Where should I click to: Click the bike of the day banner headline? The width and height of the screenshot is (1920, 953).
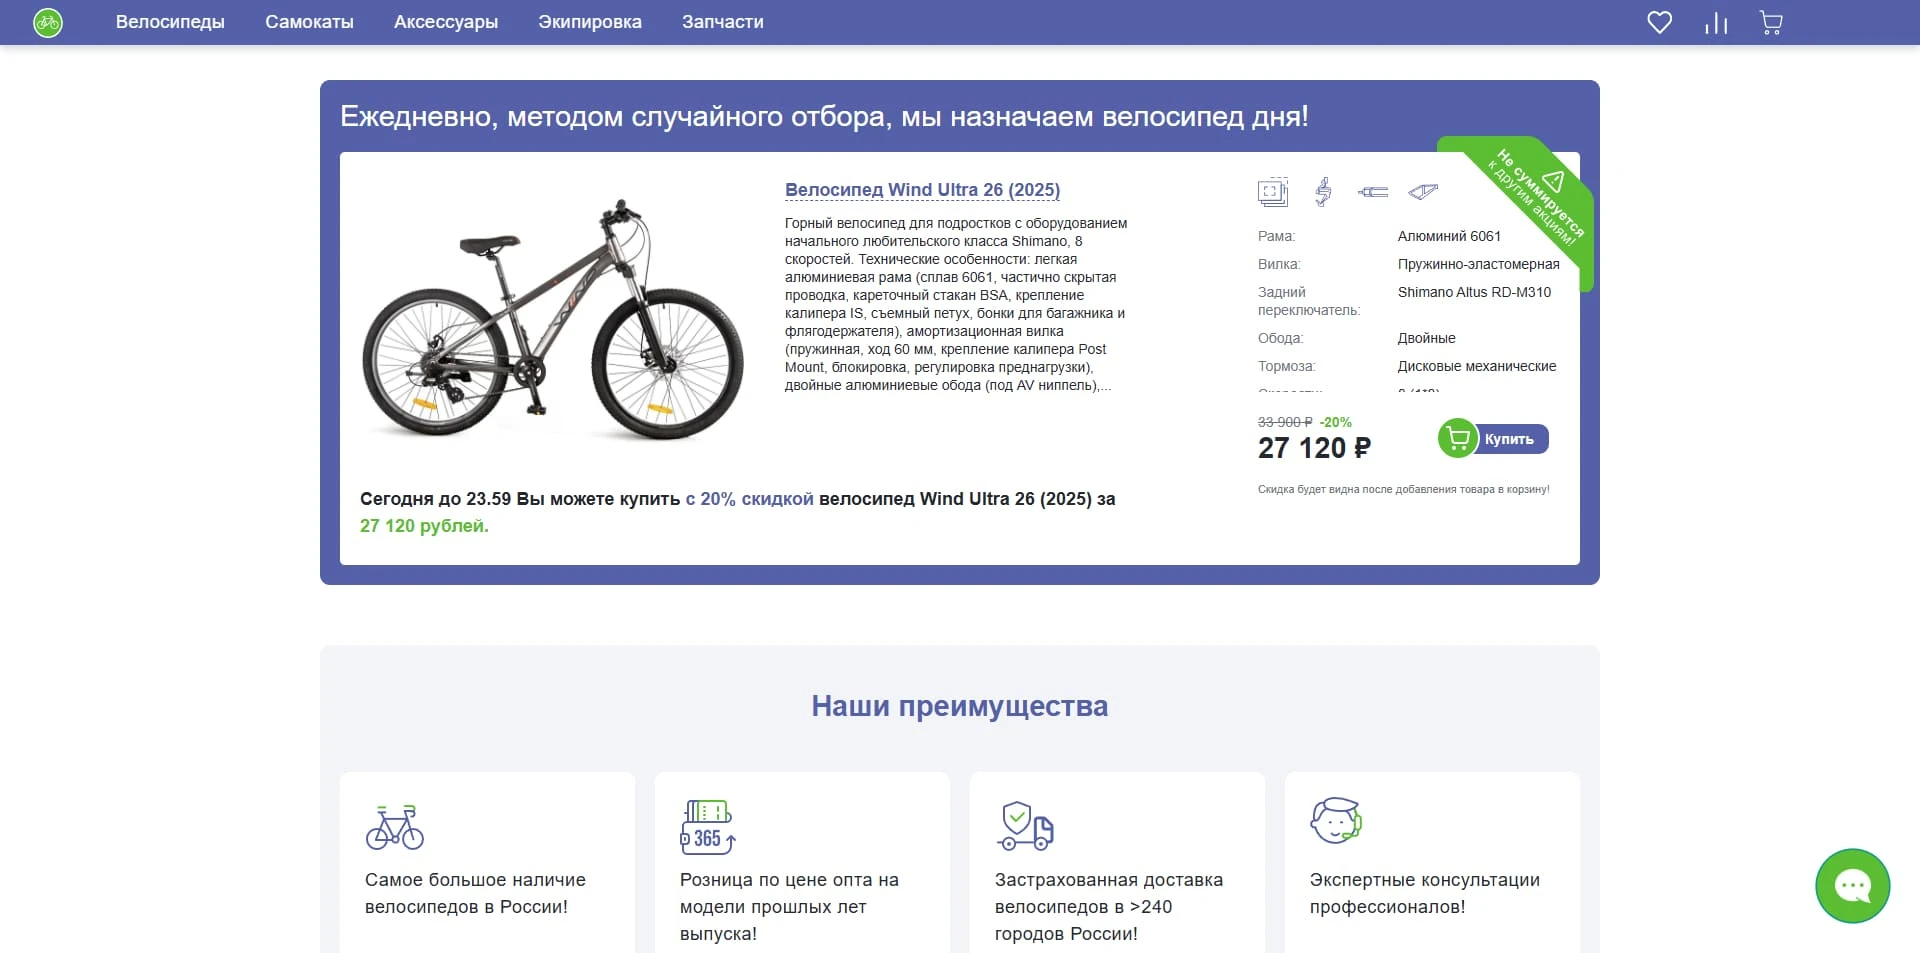coord(824,117)
